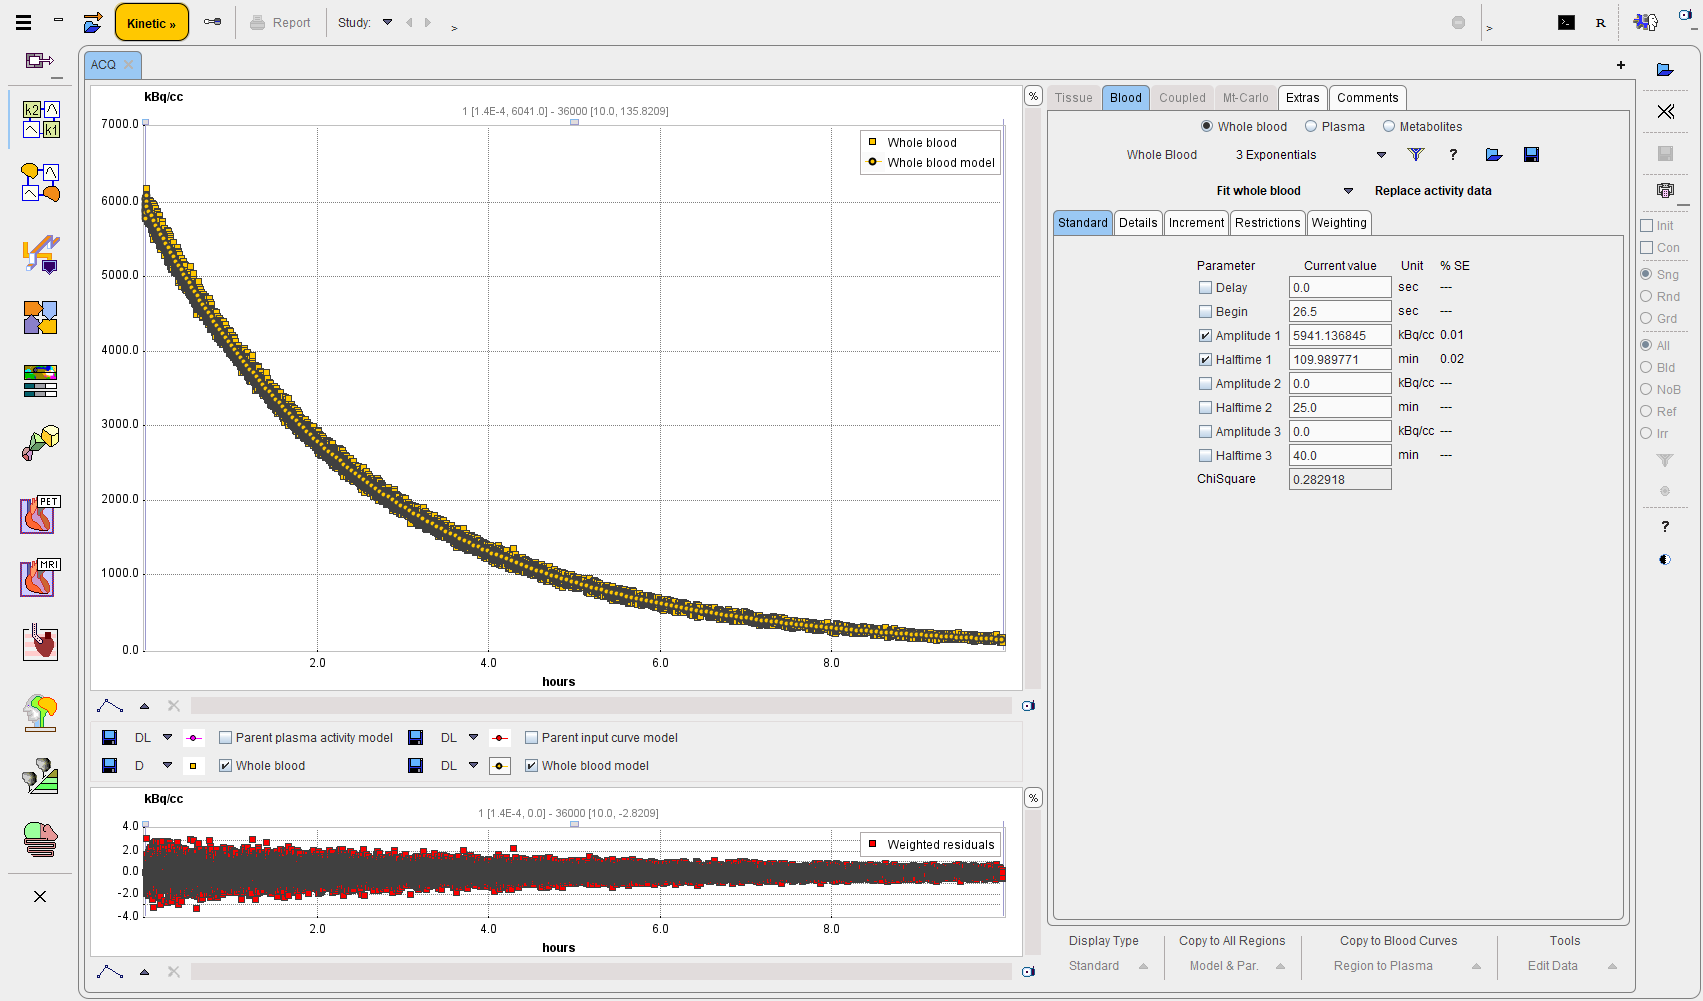This screenshot has height=1001, width=1703.
Task: Switch to the Tissue tab
Action: [x=1074, y=98]
